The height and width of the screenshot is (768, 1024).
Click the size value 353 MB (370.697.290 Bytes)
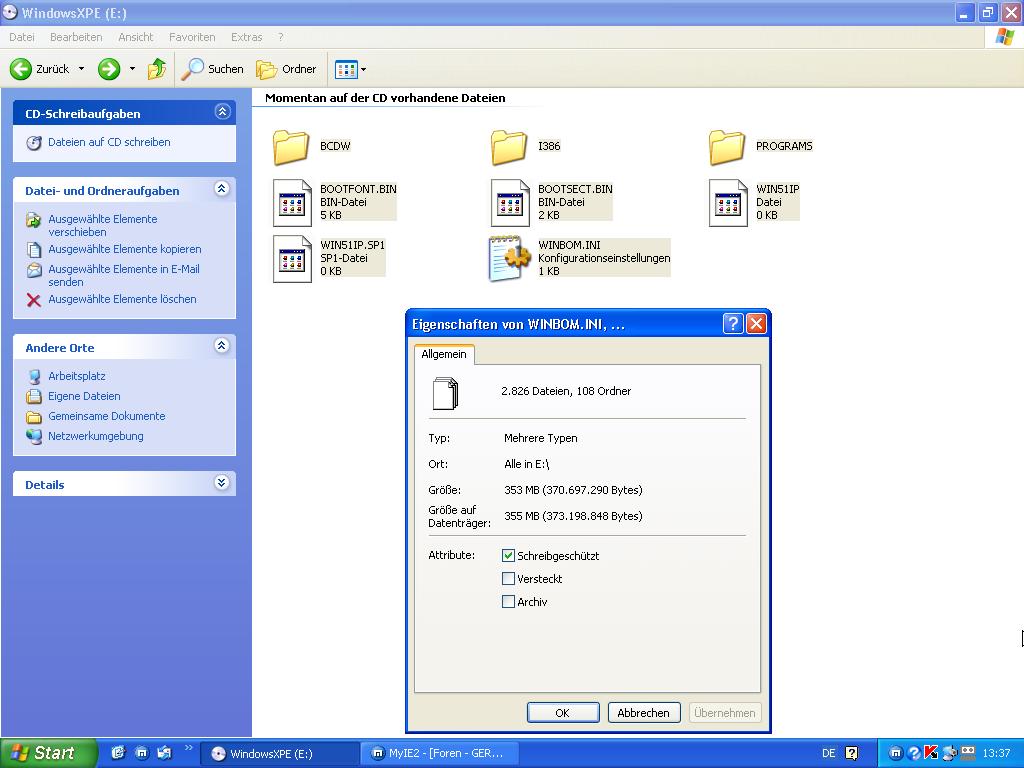[573, 490]
